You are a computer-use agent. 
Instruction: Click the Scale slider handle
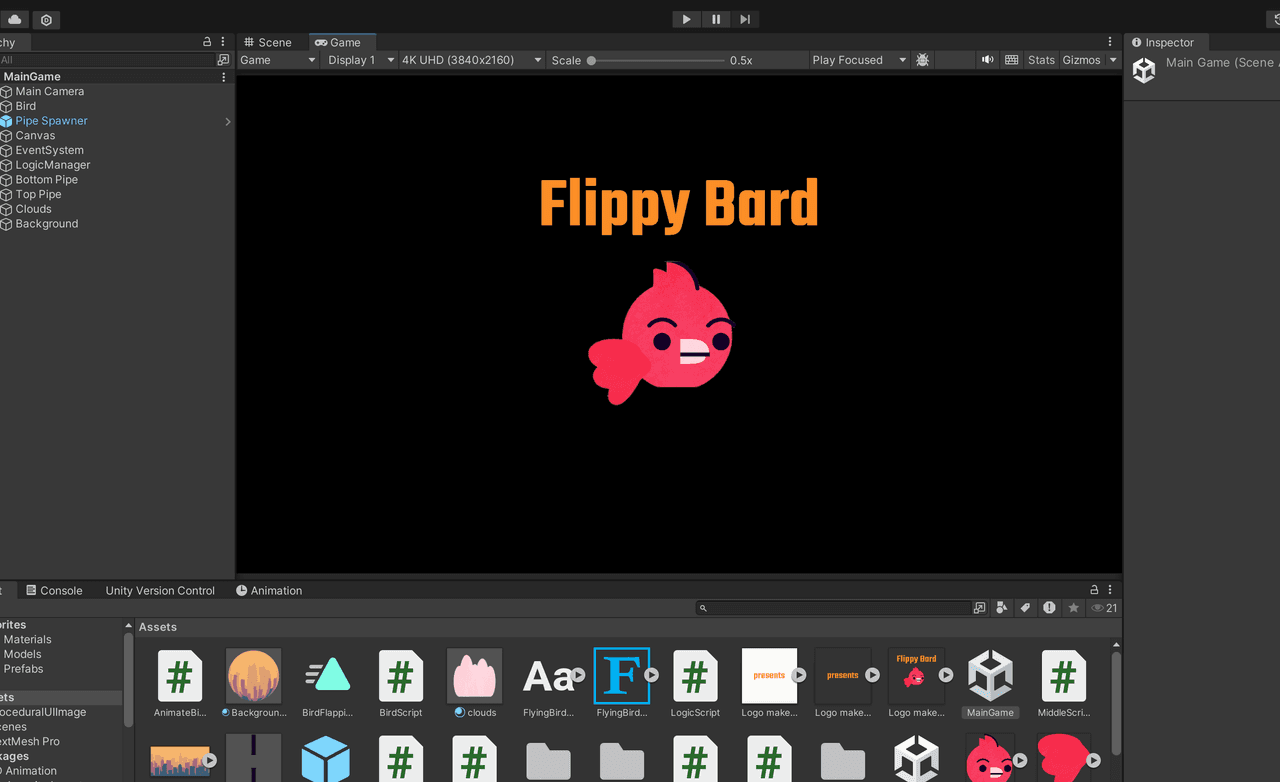click(x=592, y=60)
